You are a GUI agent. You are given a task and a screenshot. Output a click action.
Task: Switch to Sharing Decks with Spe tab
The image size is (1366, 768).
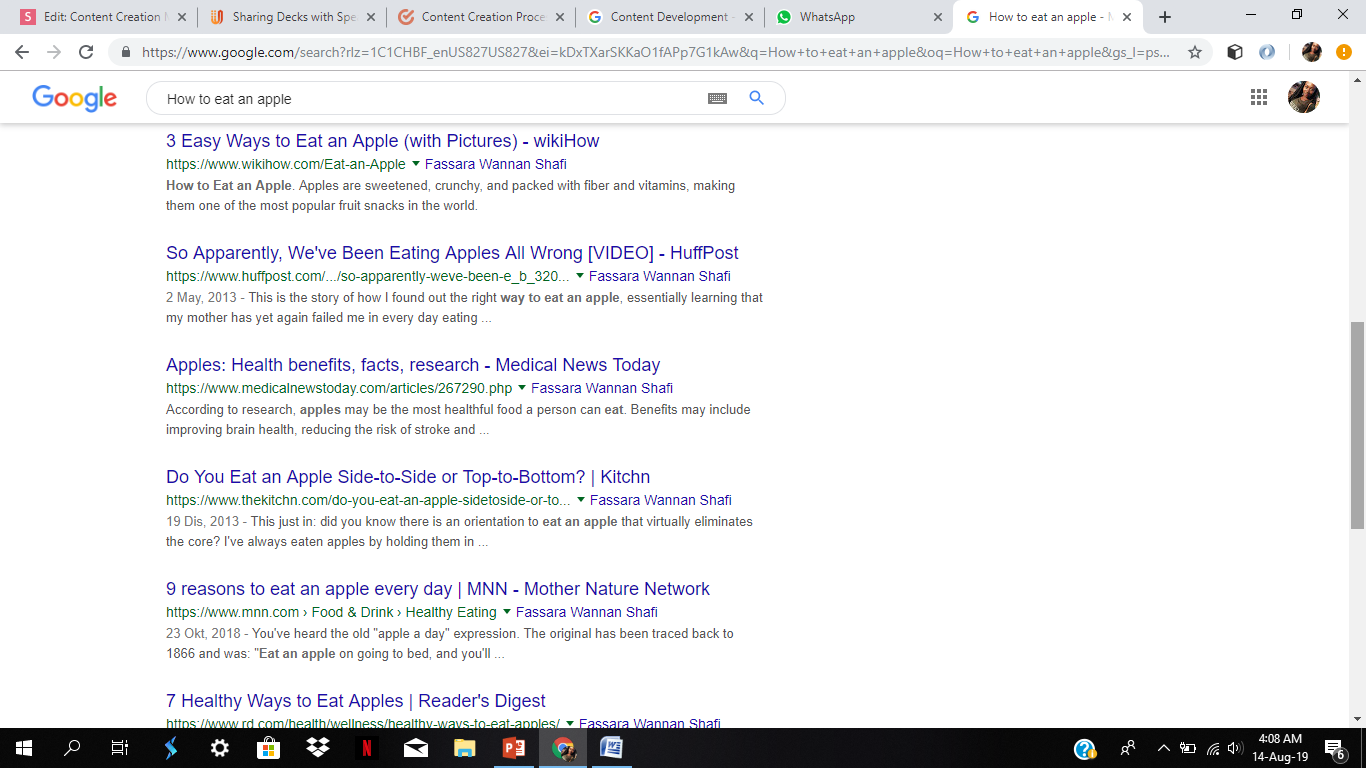[x=291, y=17]
